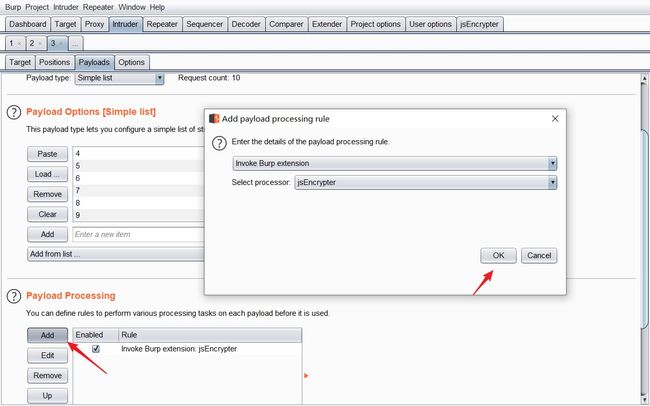Image resolution: width=650 pixels, height=406 pixels.
Task: Add a new Intruder tab with the ... tab
Action: [75, 44]
